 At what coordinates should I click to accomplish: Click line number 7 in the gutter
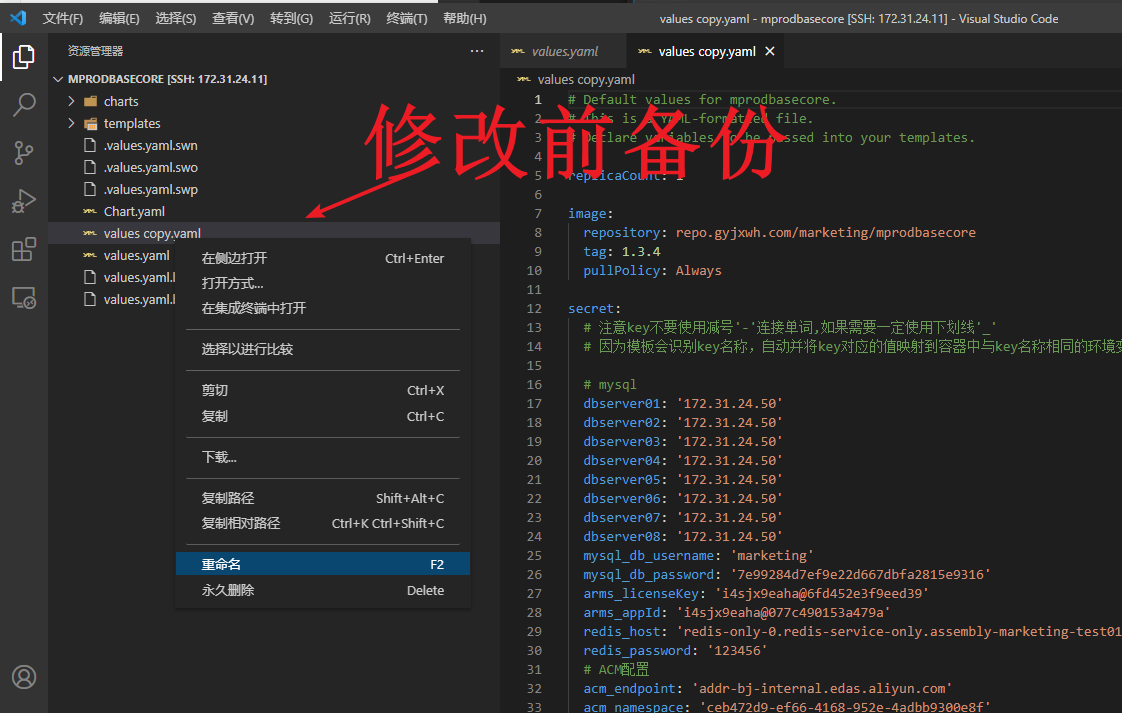pyautogui.click(x=537, y=213)
